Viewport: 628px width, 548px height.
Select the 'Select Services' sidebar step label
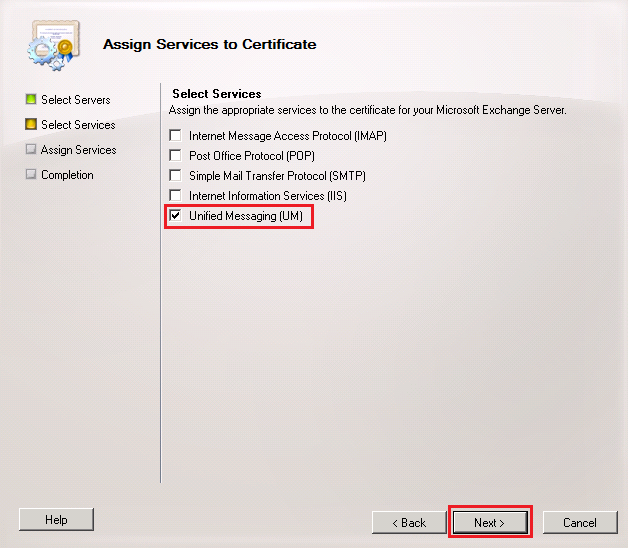pos(78,125)
